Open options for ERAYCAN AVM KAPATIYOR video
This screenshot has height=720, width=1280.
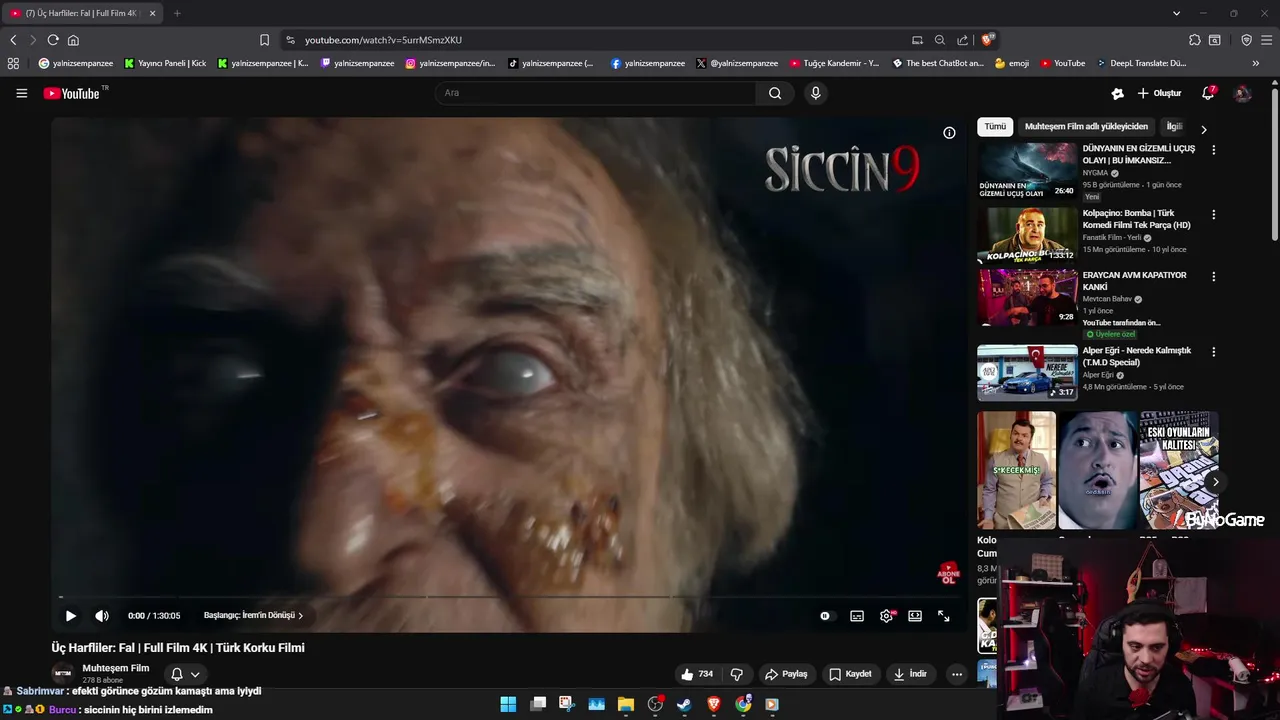pyautogui.click(x=1214, y=277)
